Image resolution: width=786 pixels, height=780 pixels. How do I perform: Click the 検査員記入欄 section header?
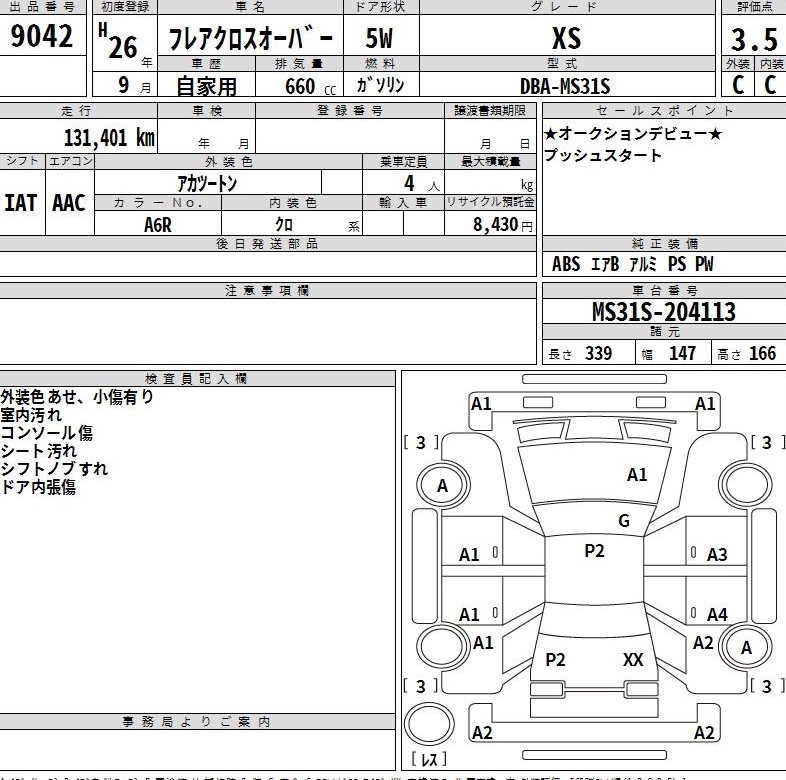tap(196, 378)
